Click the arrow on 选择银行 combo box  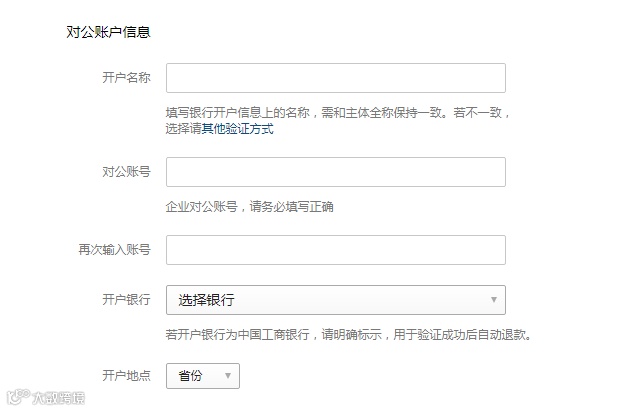click(x=493, y=300)
